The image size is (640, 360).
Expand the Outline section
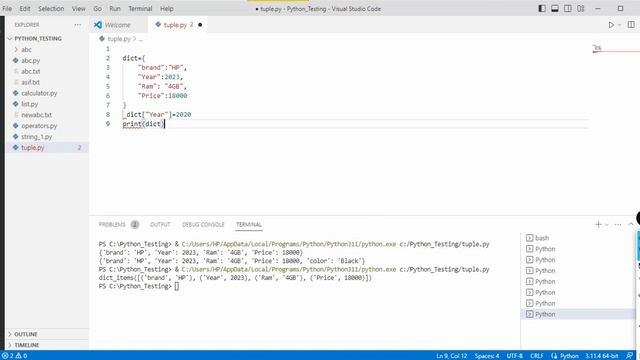[x=26, y=334]
